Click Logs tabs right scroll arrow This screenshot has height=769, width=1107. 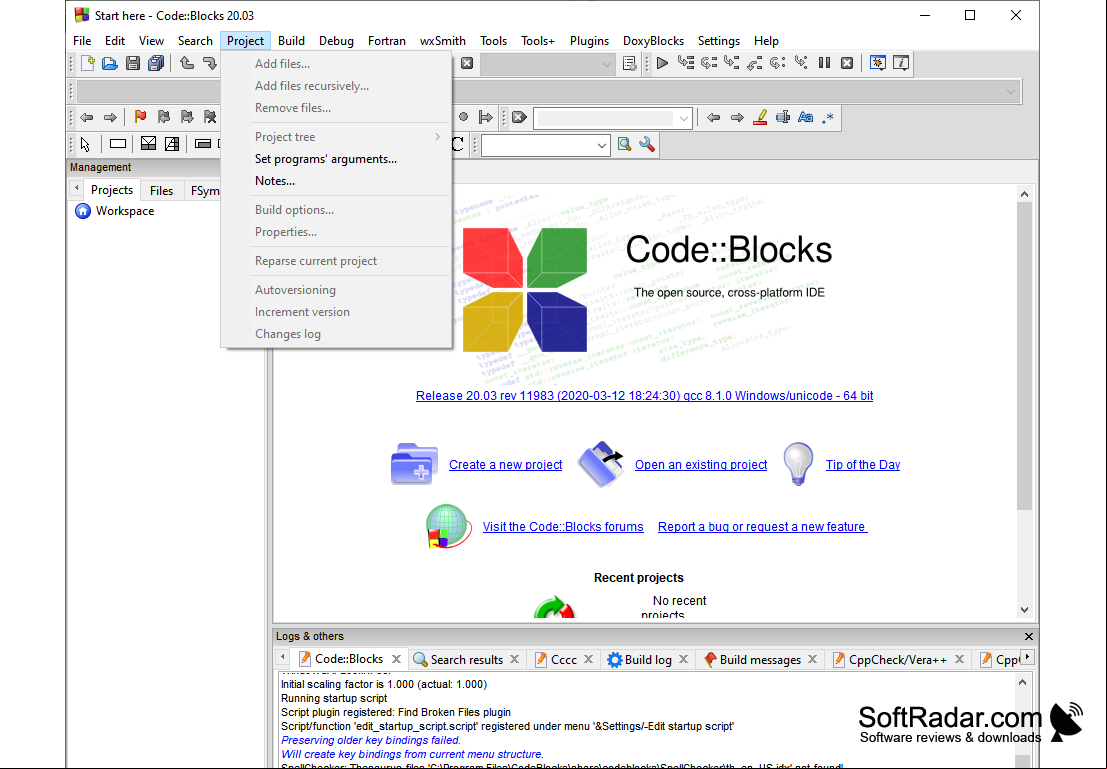1028,657
